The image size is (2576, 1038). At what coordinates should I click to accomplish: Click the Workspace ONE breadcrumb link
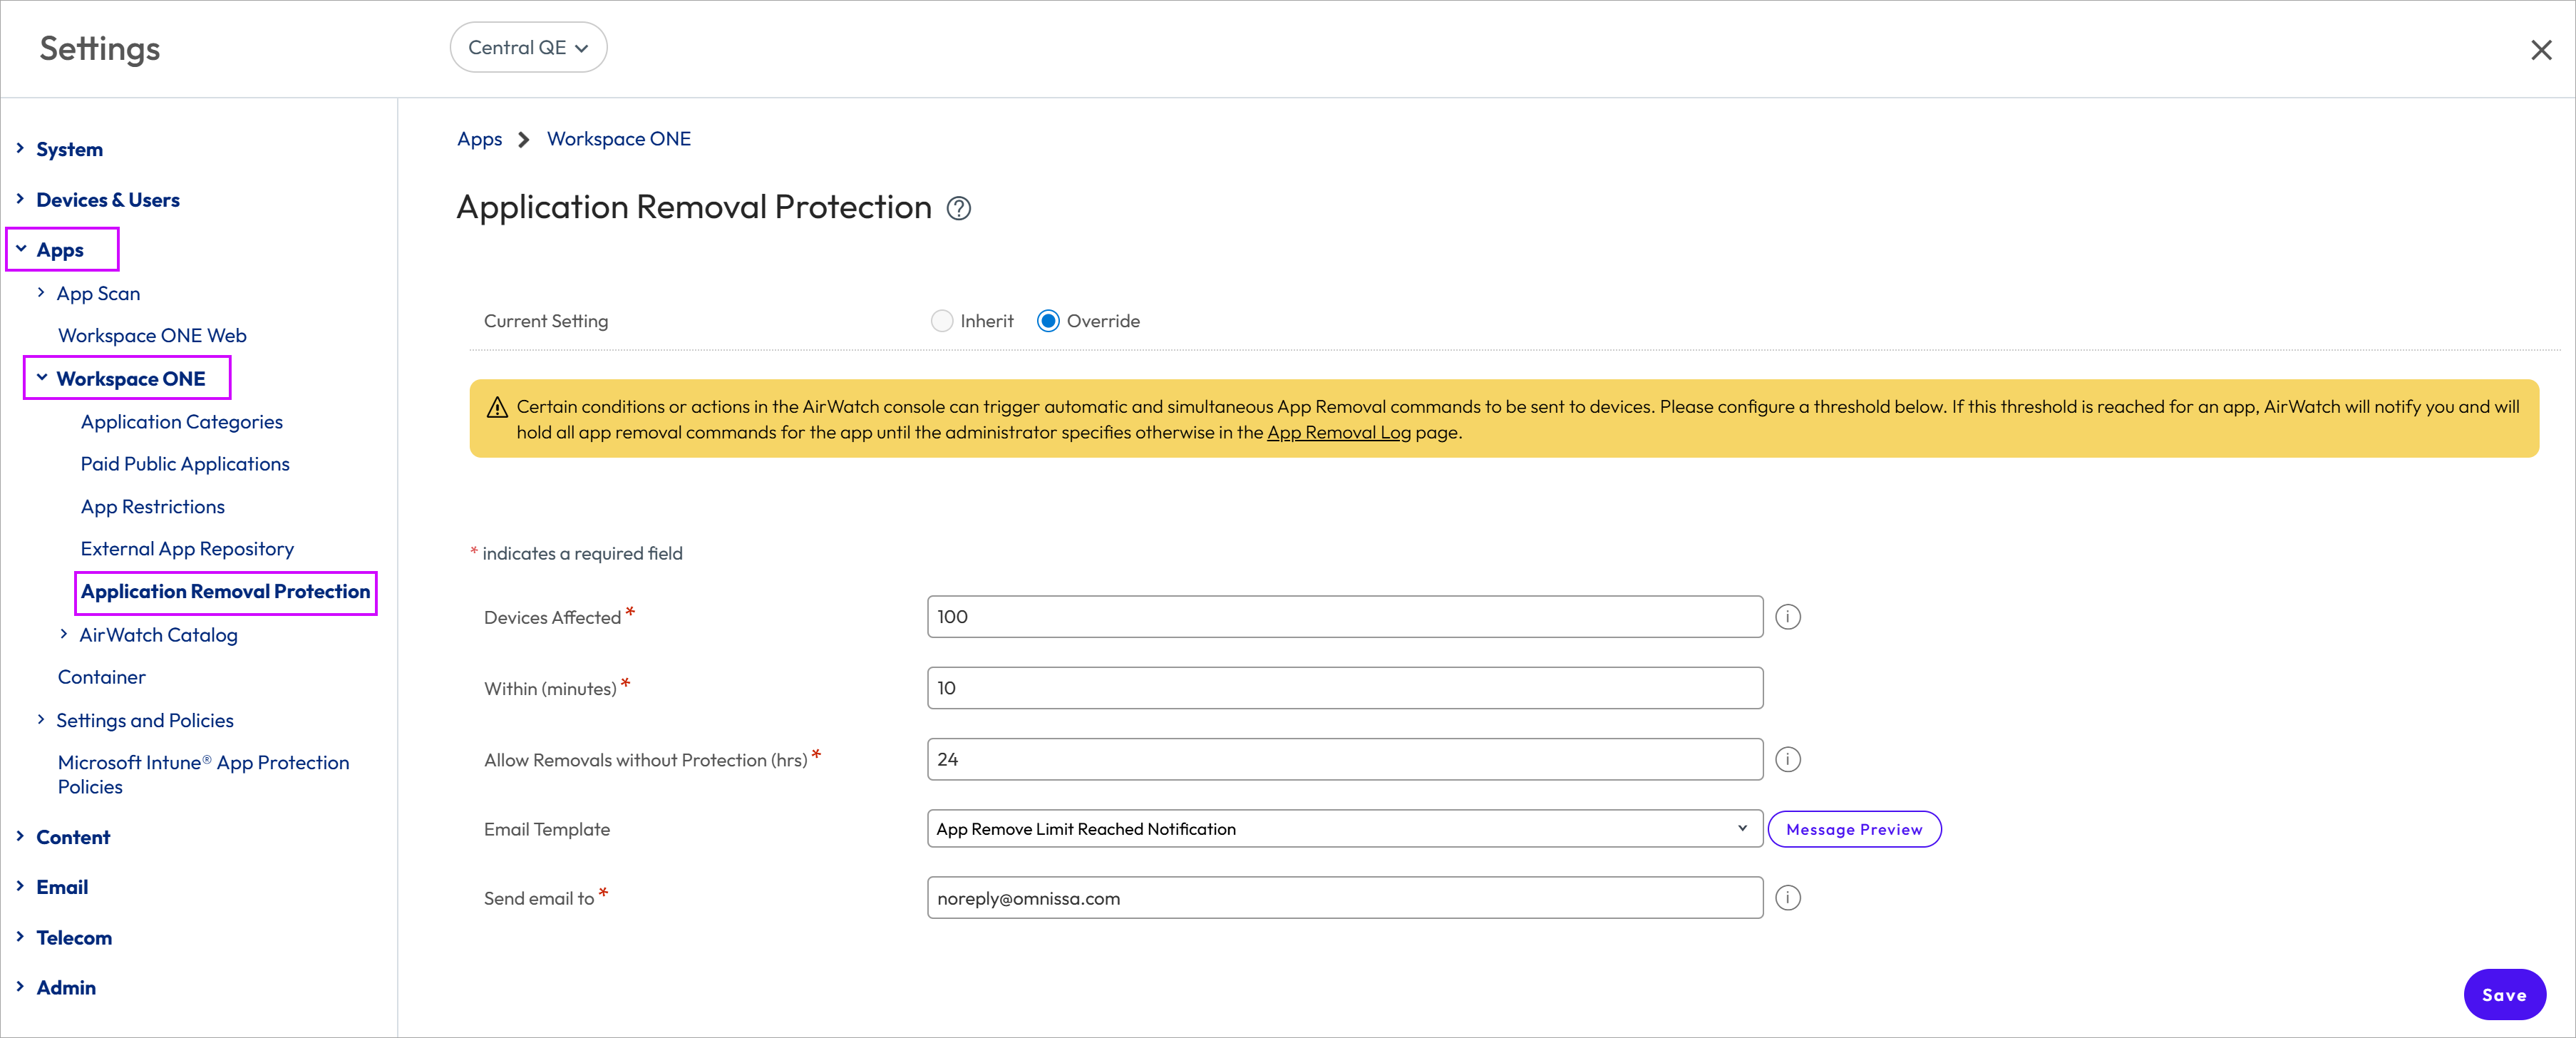pyautogui.click(x=618, y=139)
